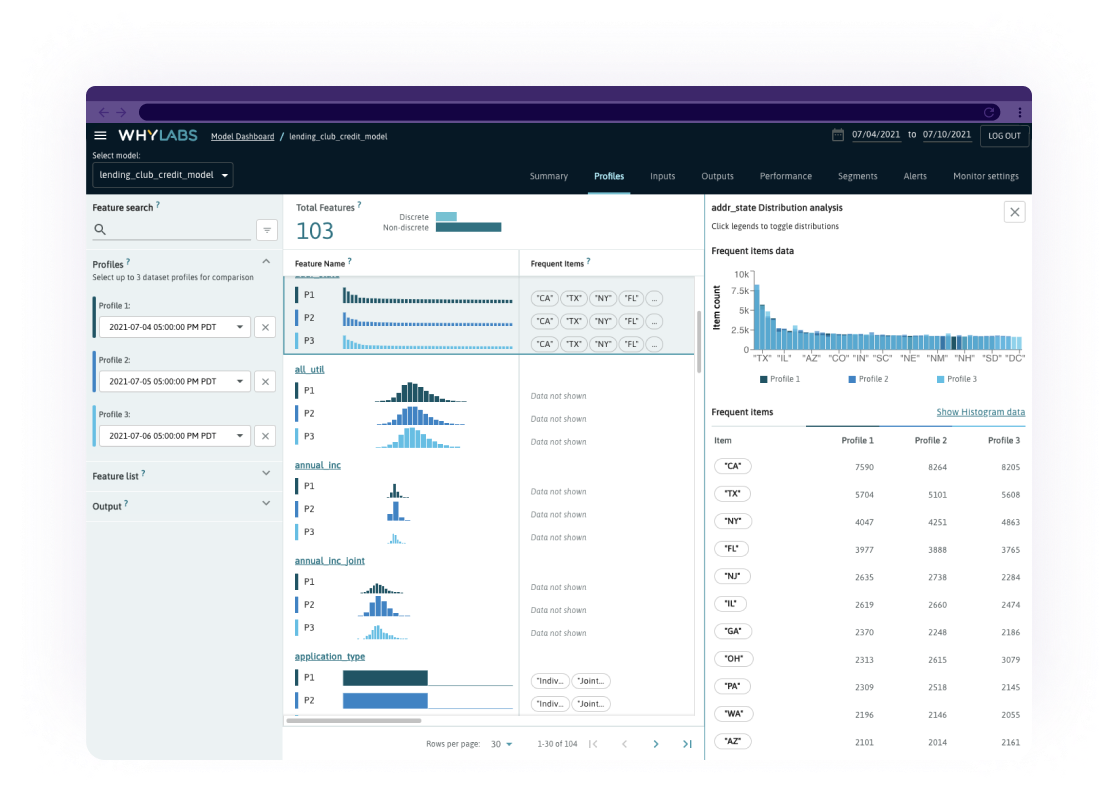This screenshot has width=1119, height=792.
Task: Click the browser reload icon
Action: tap(989, 113)
